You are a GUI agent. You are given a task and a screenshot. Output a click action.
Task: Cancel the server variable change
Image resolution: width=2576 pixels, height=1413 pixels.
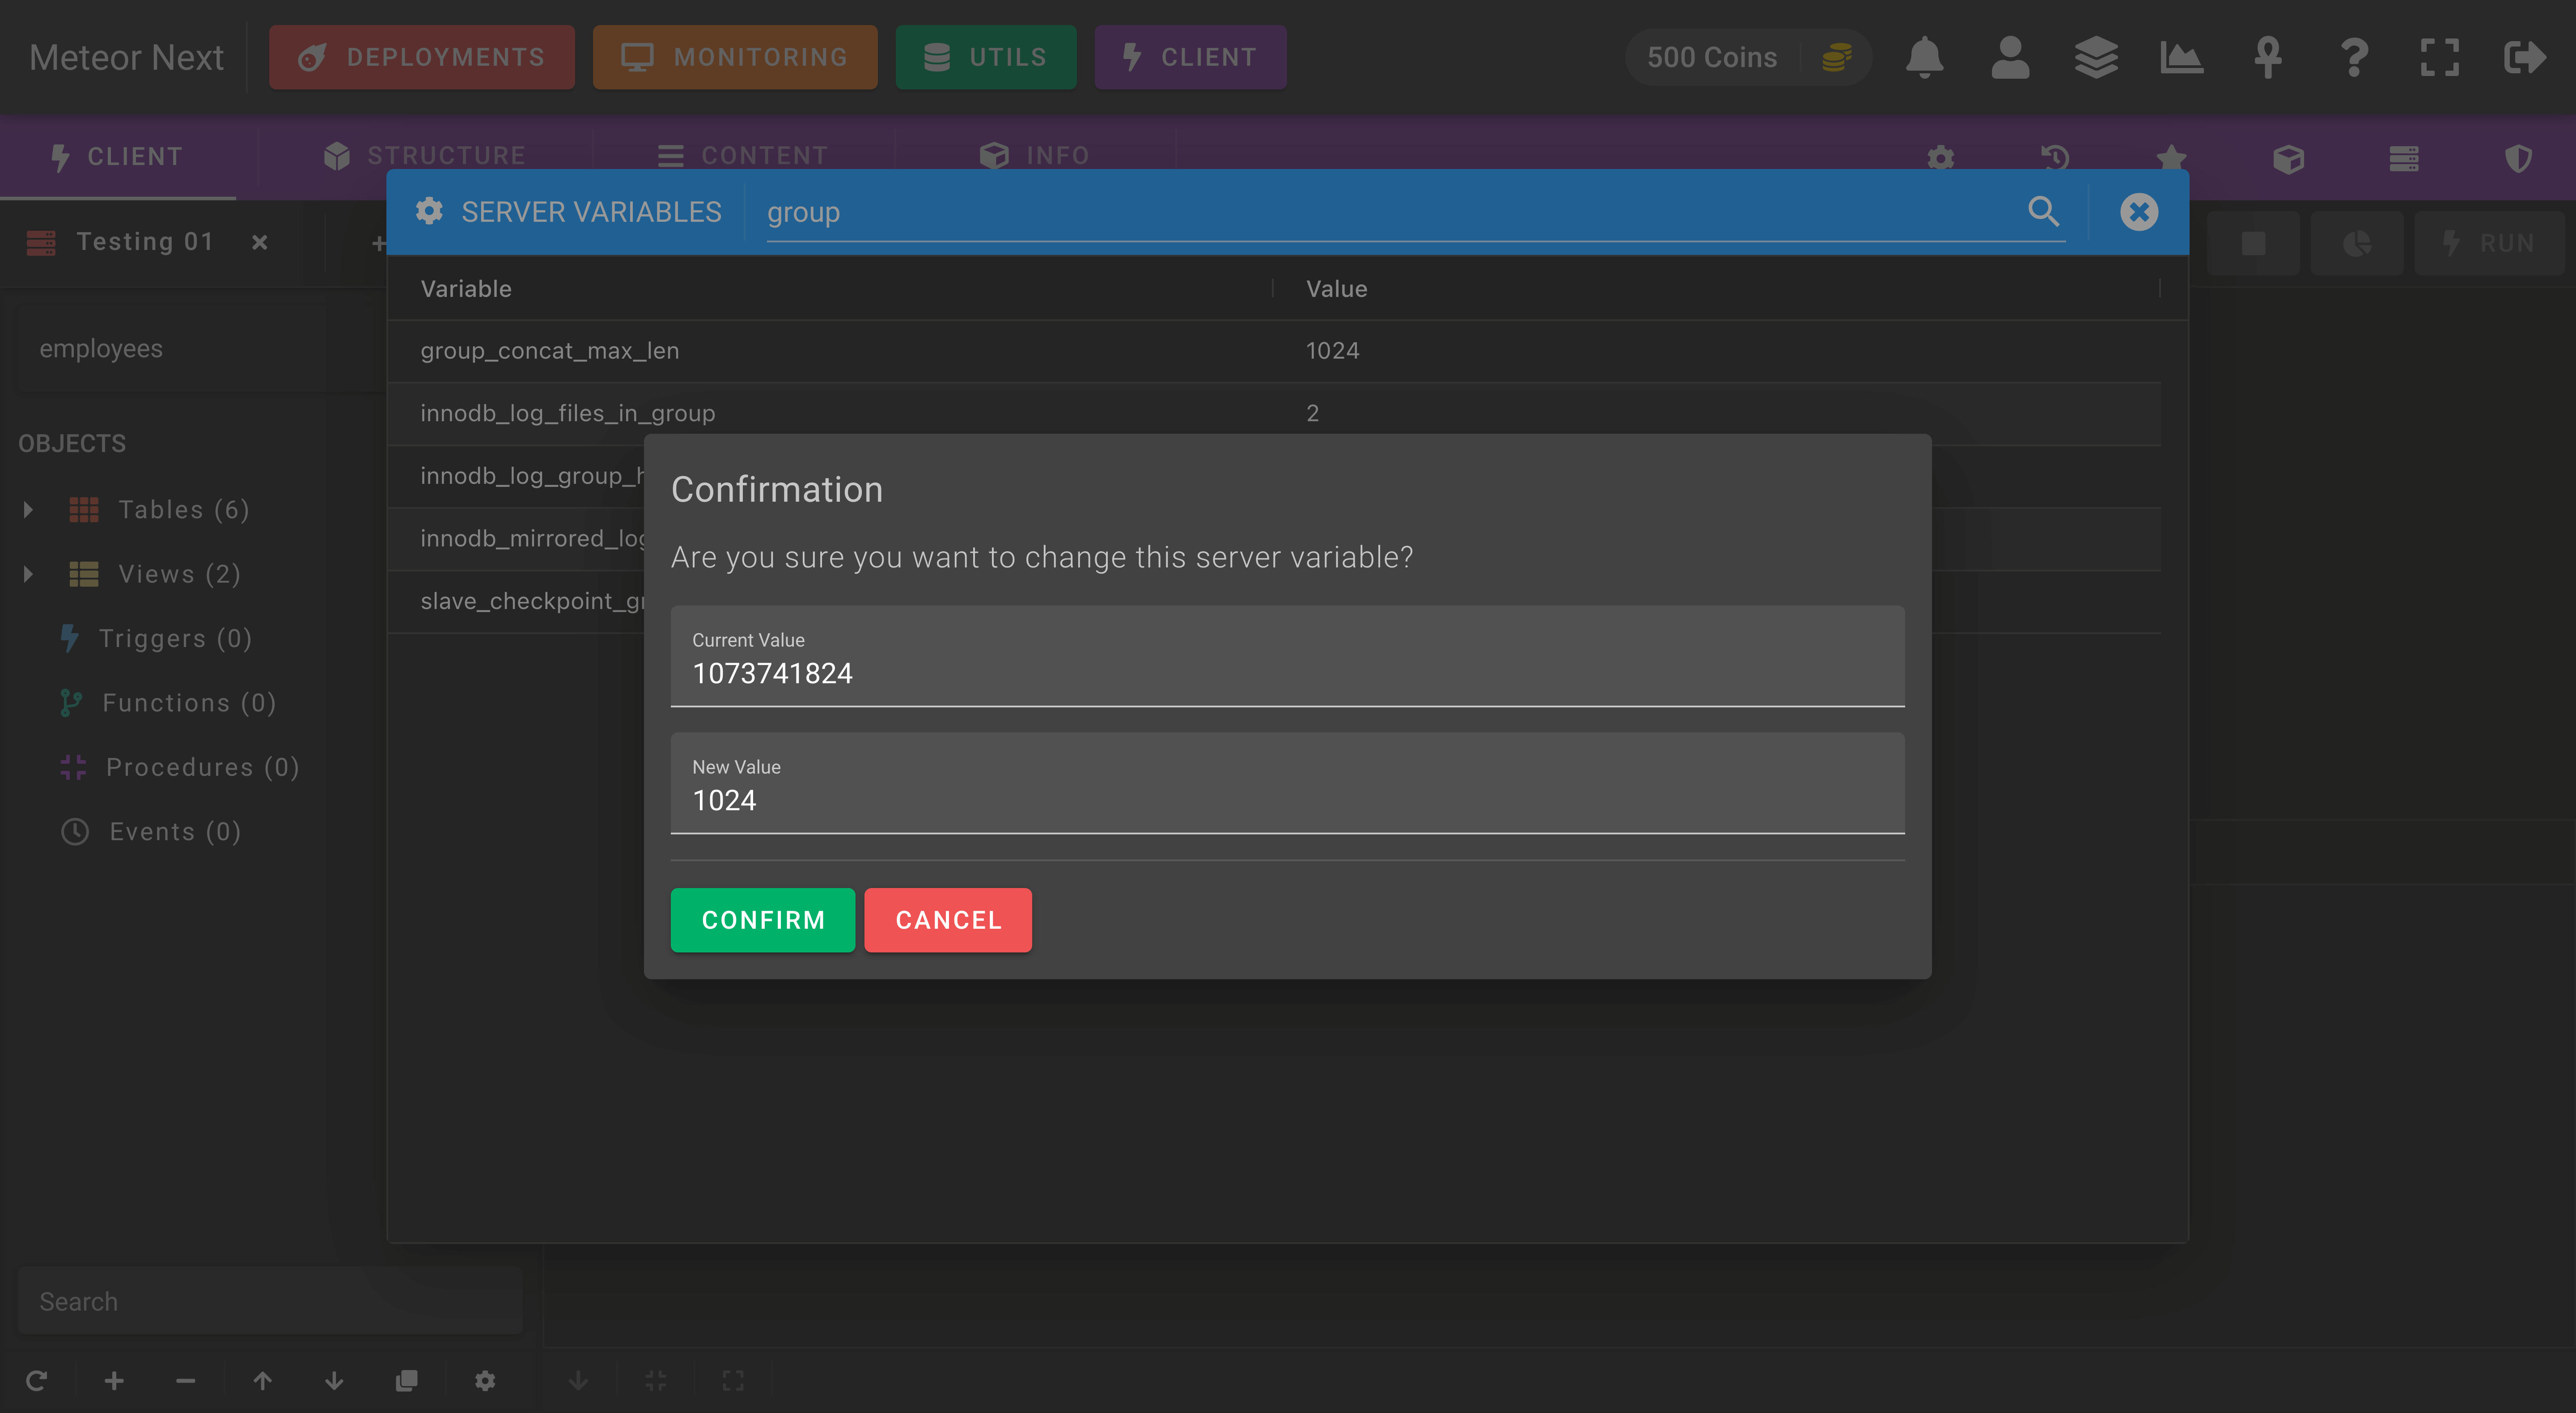tap(947, 920)
